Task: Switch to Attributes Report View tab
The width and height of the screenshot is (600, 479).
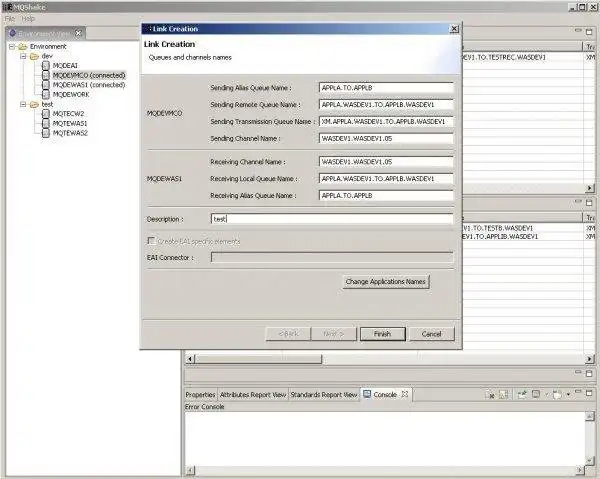Action: coord(253,394)
